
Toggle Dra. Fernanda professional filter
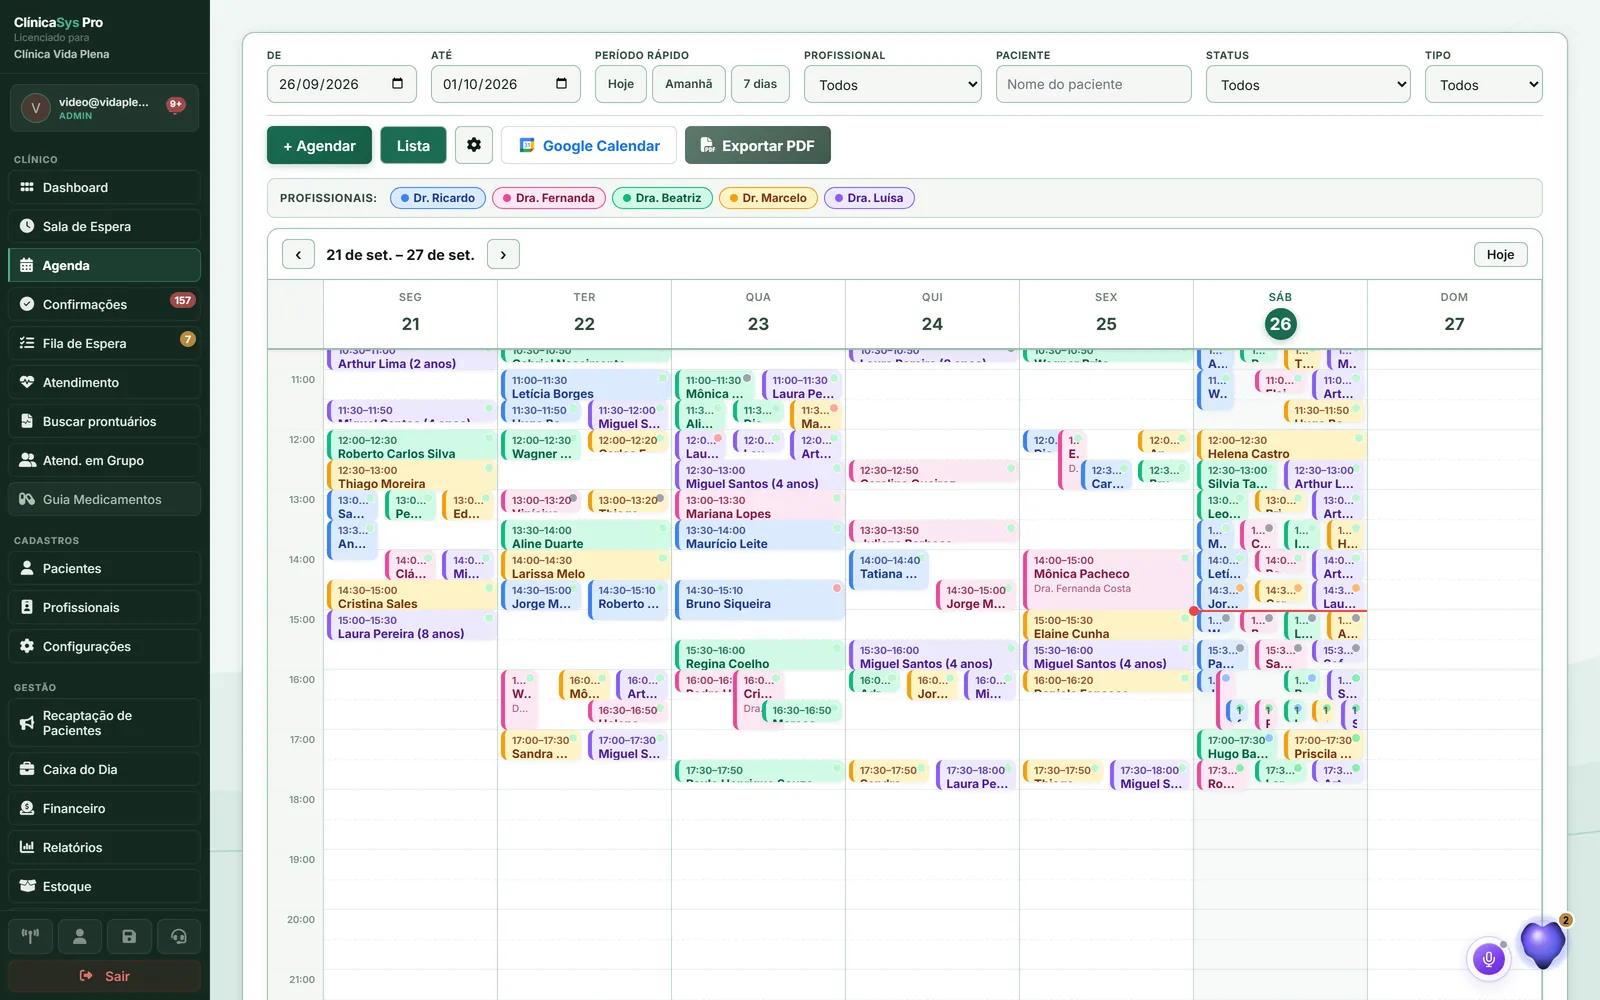(549, 198)
